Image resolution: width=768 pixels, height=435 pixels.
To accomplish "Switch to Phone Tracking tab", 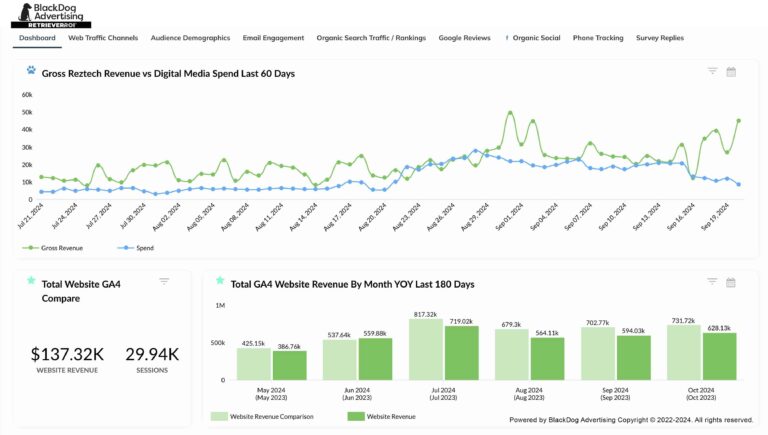I will point(598,38).
